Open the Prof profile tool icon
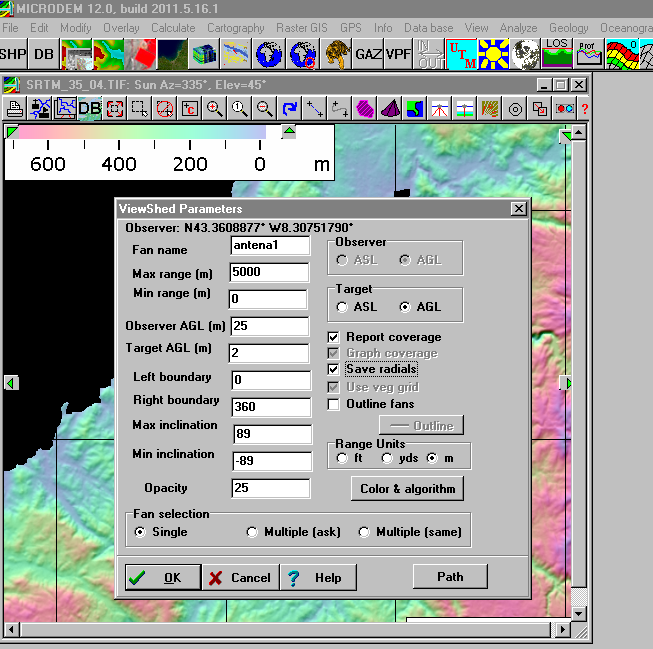The image size is (653, 649). (x=588, y=54)
